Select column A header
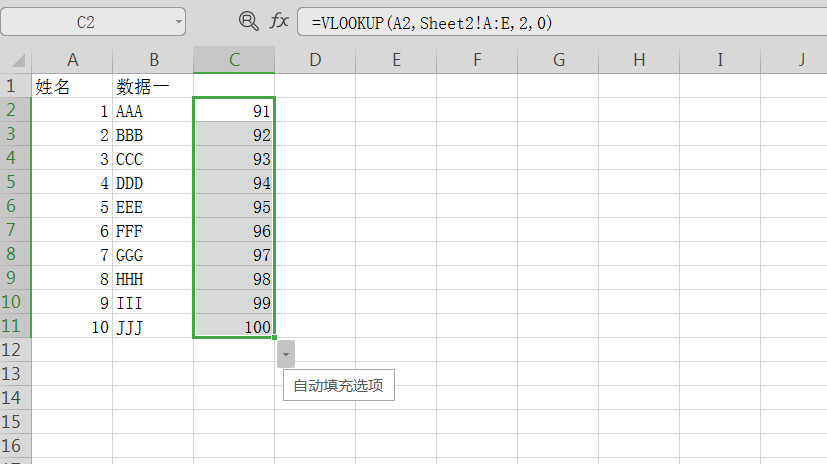 click(72, 60)
